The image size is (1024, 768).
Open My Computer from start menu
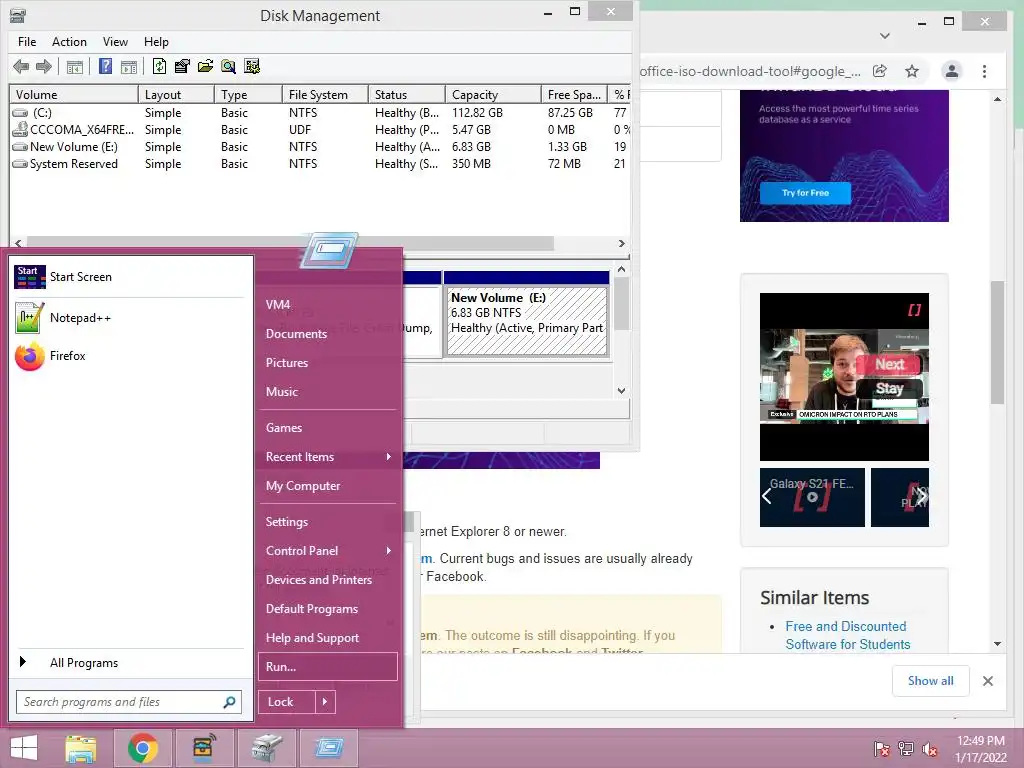tap(302, 486)
